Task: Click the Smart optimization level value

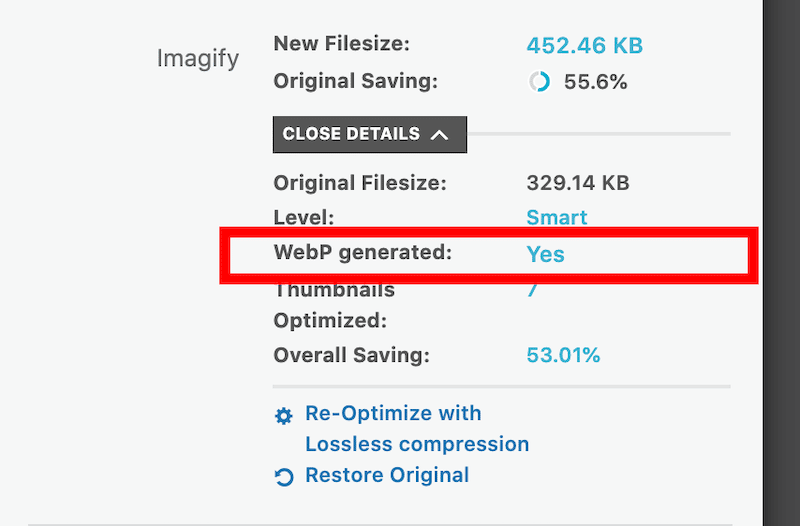Action: pos(557,217)
